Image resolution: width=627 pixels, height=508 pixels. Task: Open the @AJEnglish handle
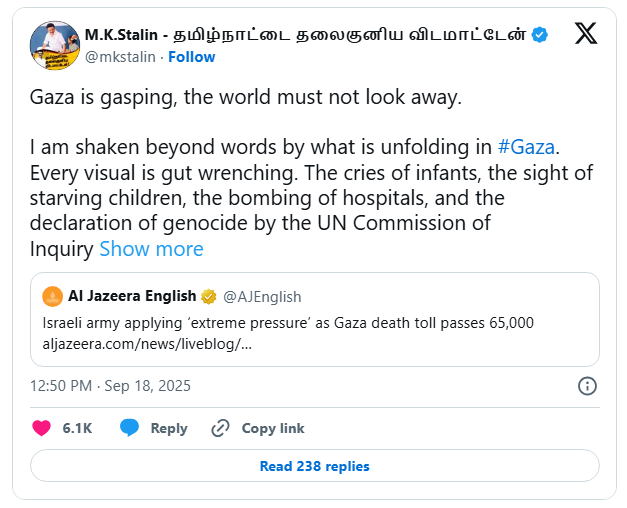(x=262, y=296)
